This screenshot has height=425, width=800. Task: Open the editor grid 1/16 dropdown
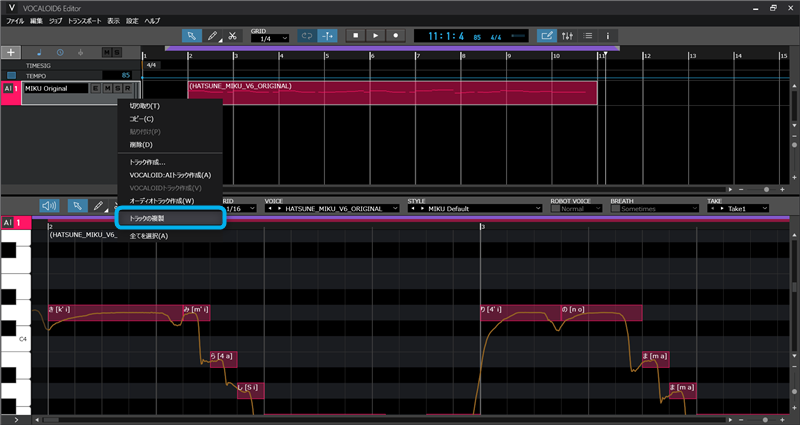pos(240,209)
